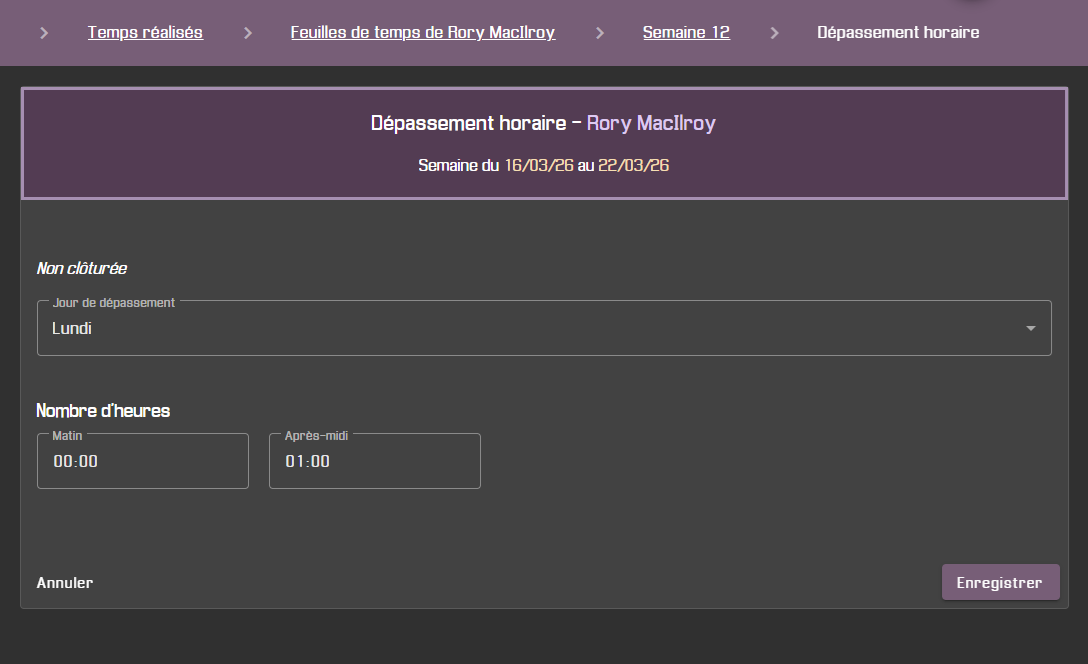Click the start date 16/03/26

coord(539,165)
